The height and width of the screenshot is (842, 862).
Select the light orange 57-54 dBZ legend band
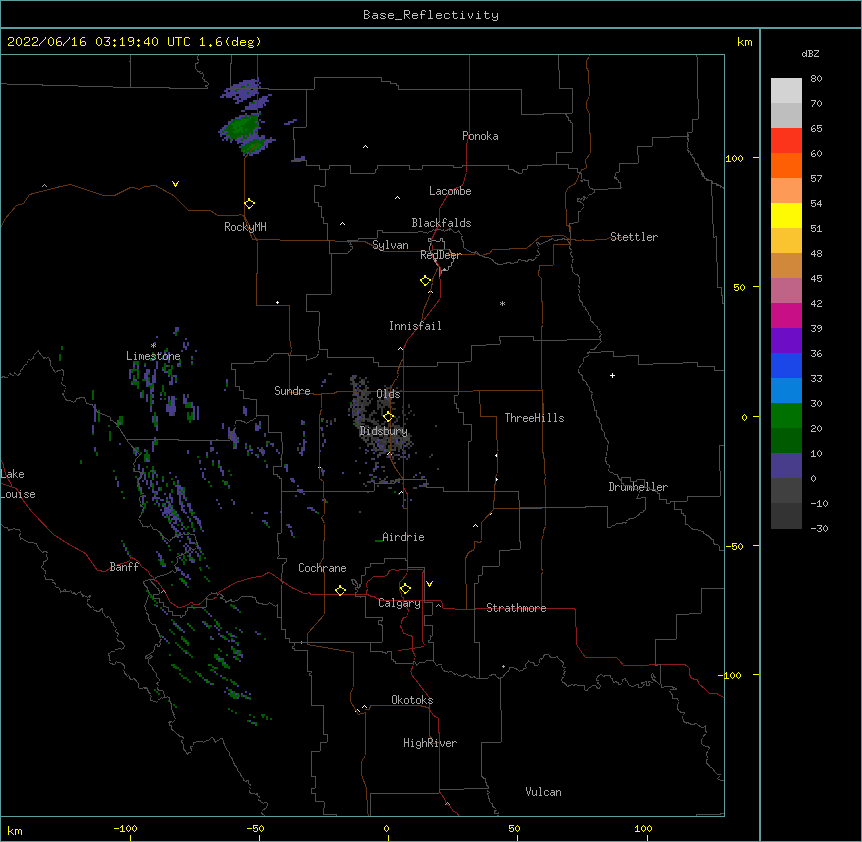click(786, 190)
